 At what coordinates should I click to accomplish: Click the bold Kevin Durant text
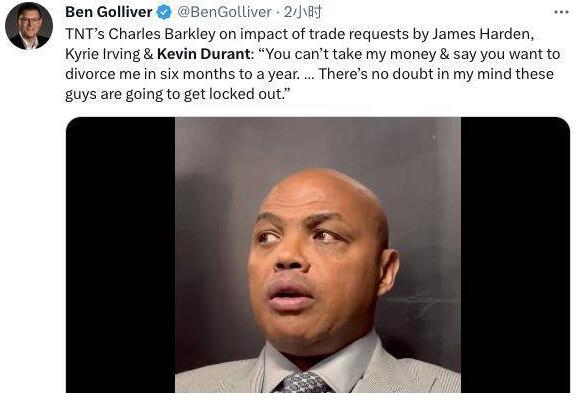tap(204, 54)
